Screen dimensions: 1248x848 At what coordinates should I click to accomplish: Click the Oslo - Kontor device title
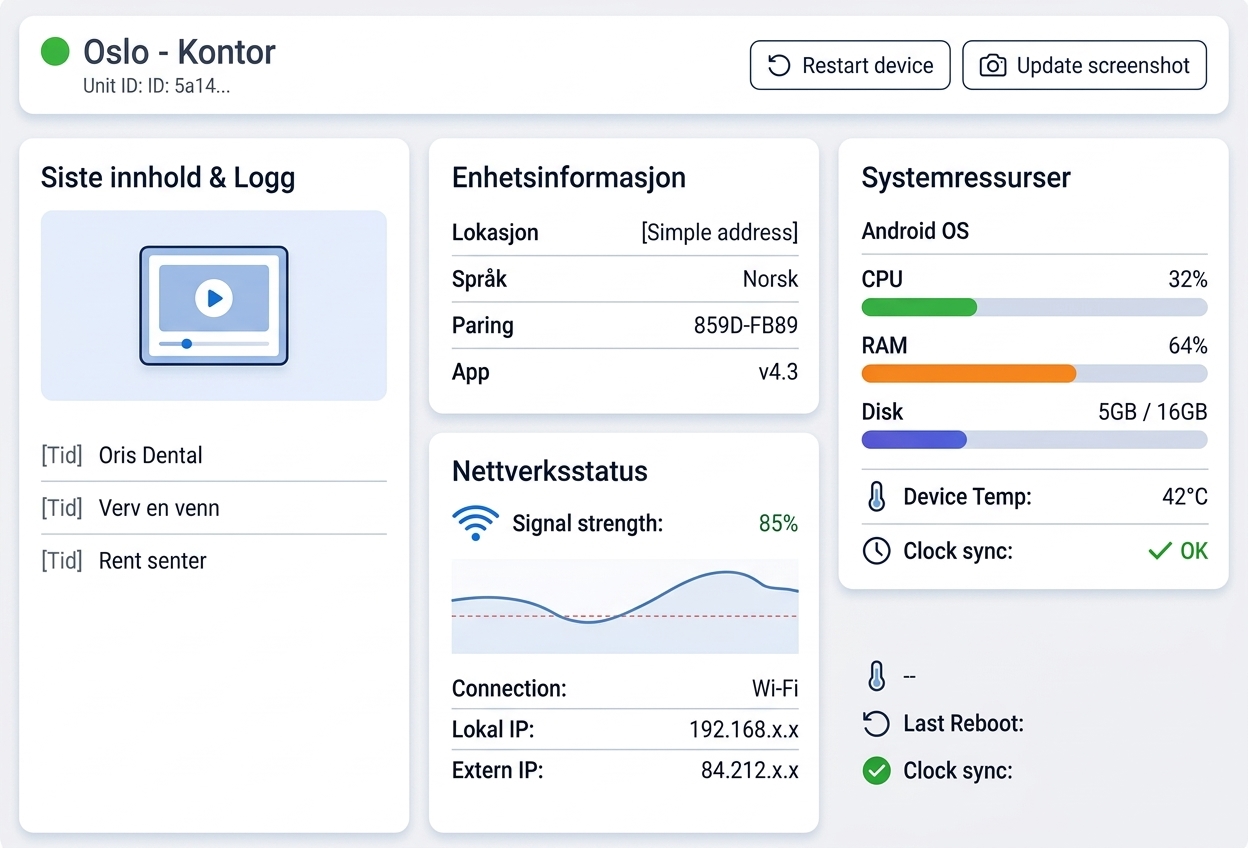coord(179,52)
